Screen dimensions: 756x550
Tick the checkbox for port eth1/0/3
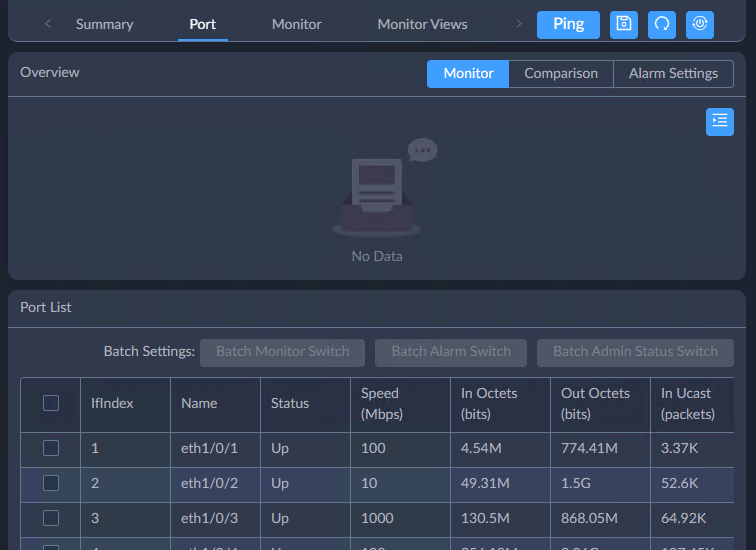51,518
